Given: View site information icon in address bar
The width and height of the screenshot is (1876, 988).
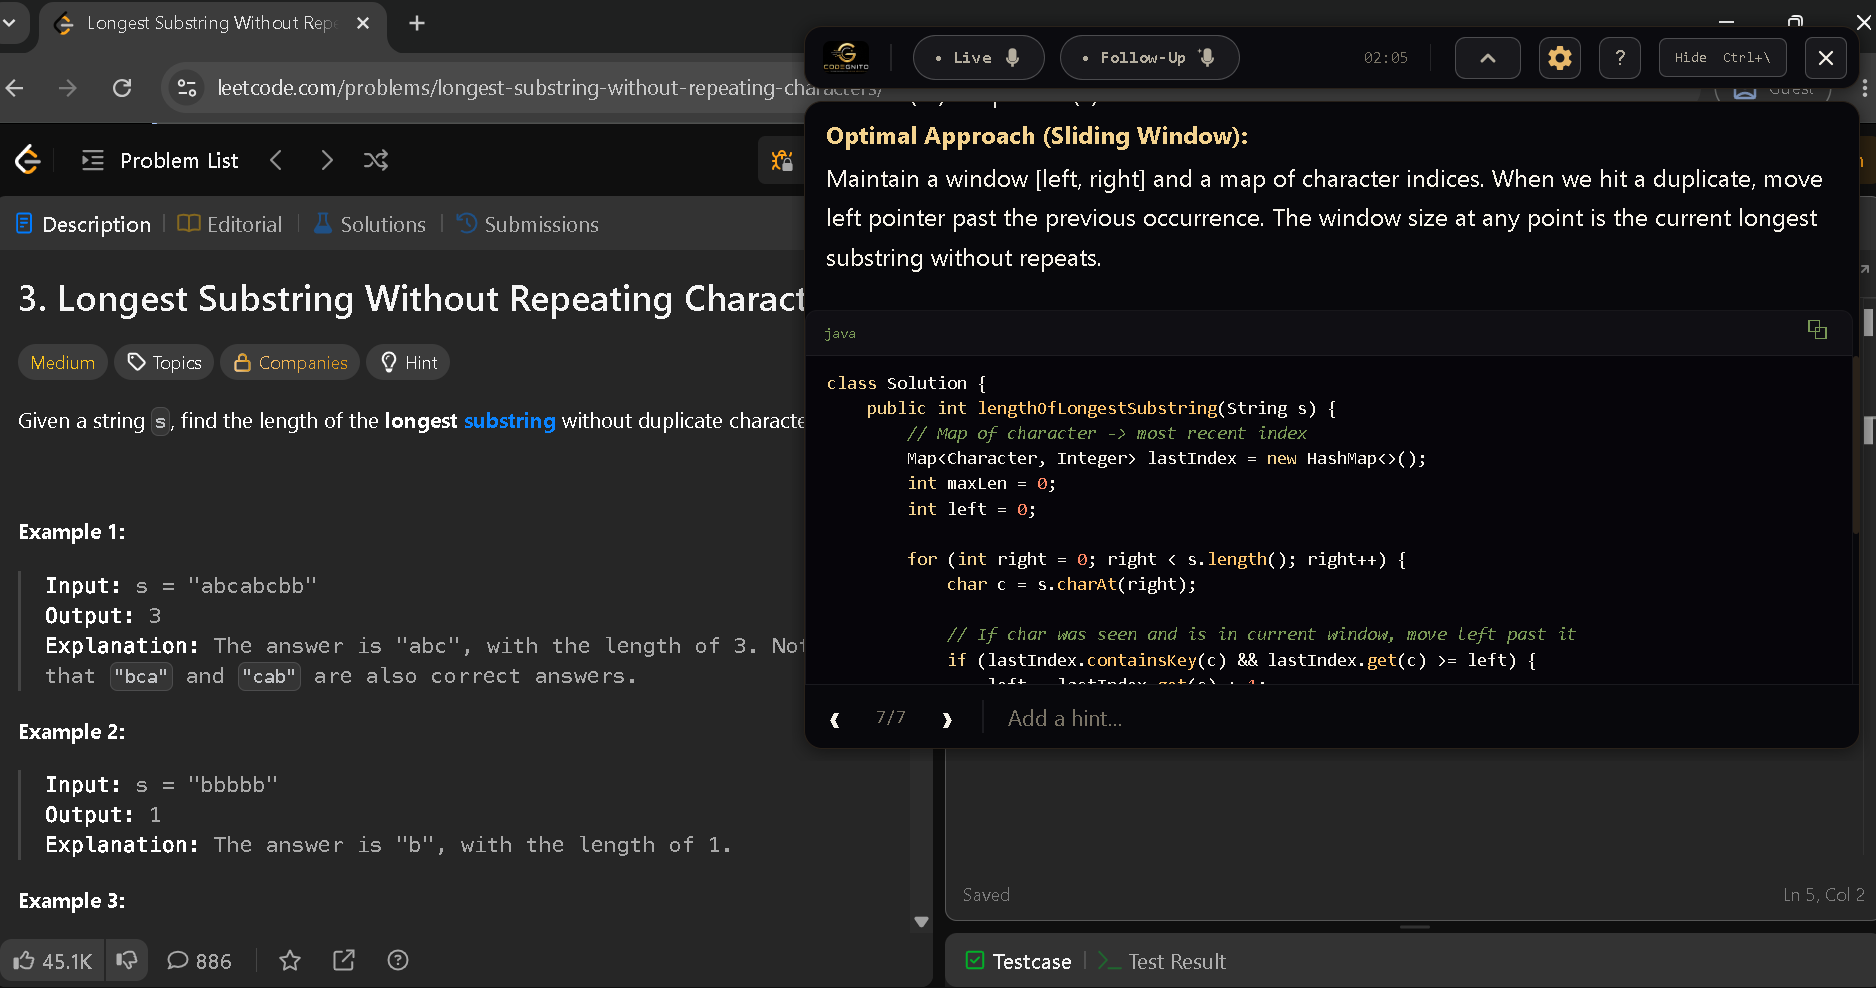Looking at the screenshot, I should pyautogui.click(x=187, y=88).
